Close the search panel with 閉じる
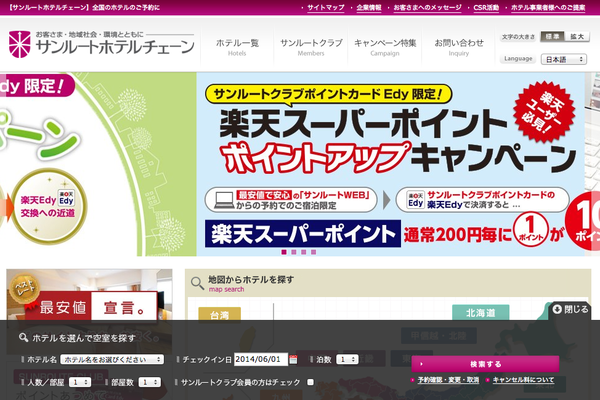This screenshot has height=400, width=600. tap(570, 309)
